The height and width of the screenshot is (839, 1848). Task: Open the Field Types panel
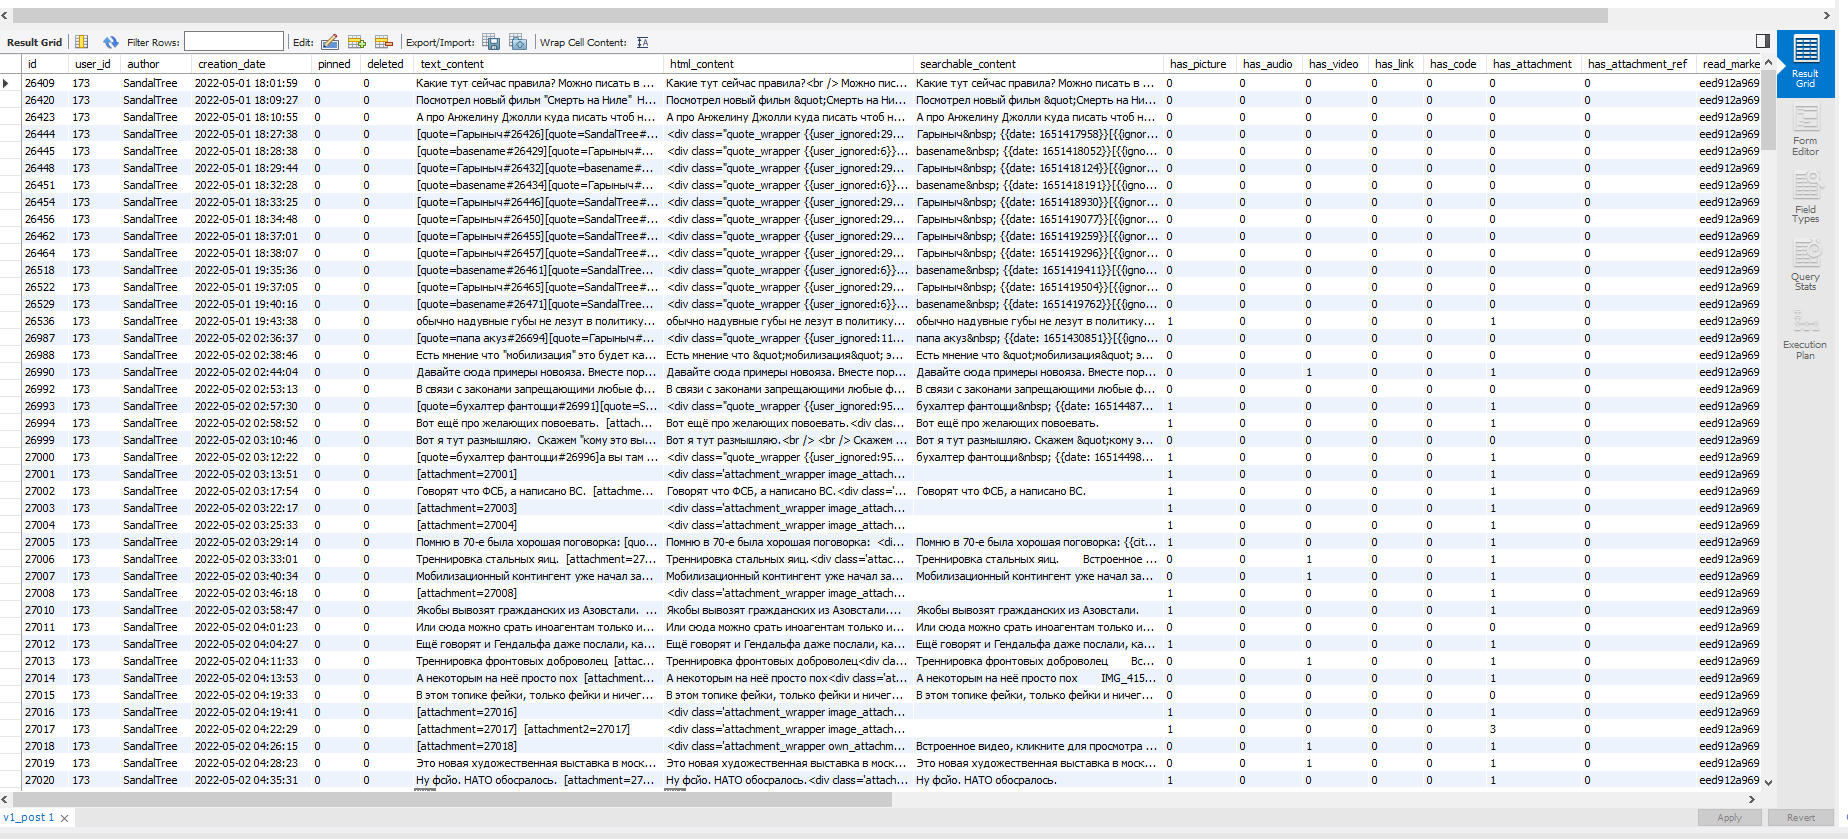click(1805, 200)
